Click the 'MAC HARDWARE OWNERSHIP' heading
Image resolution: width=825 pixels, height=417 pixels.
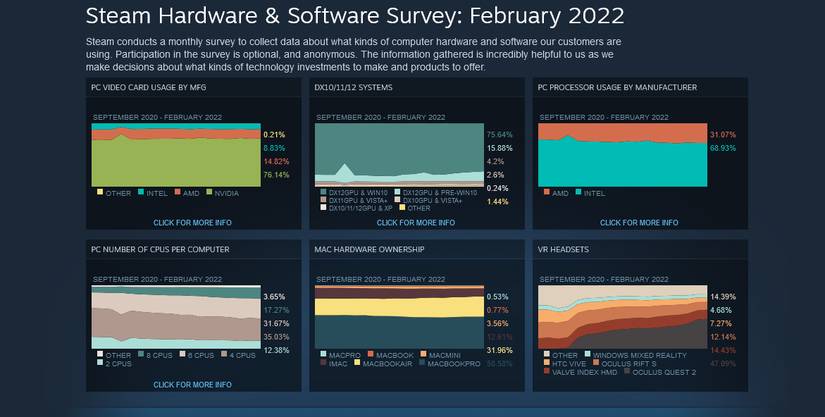coord(369,249)
